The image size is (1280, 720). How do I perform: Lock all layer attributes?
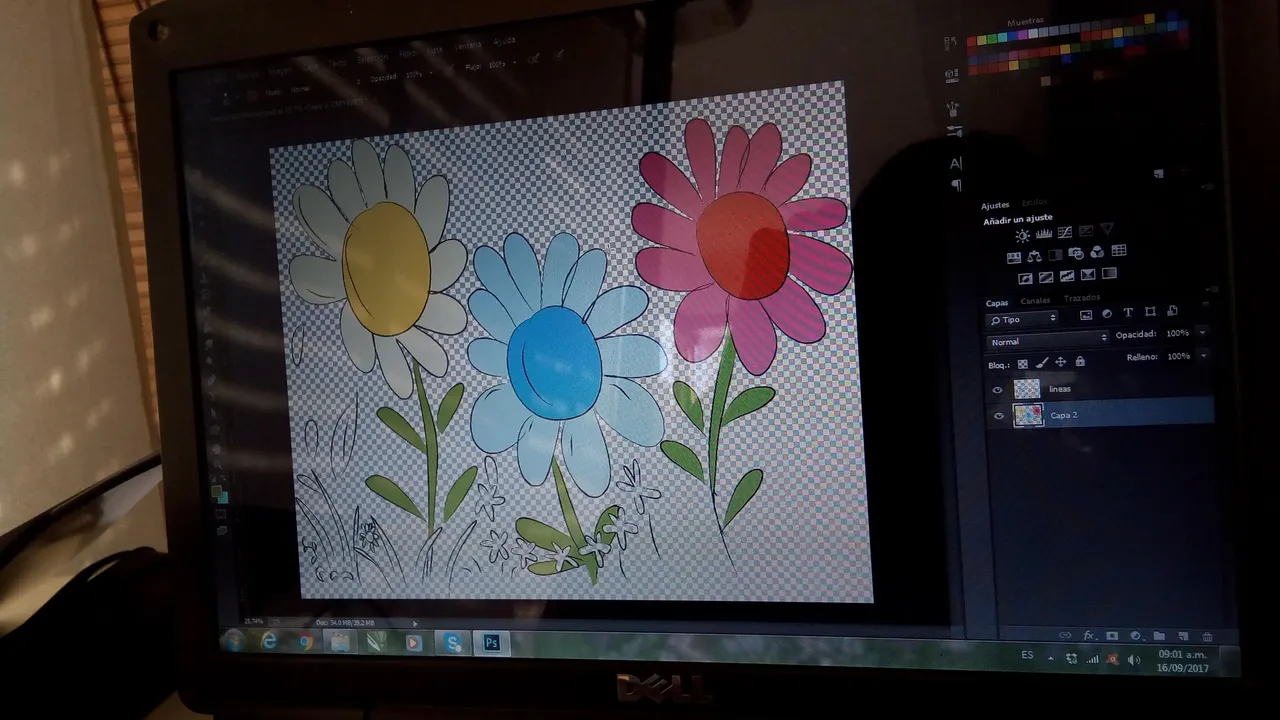[x=1080, y=361]
